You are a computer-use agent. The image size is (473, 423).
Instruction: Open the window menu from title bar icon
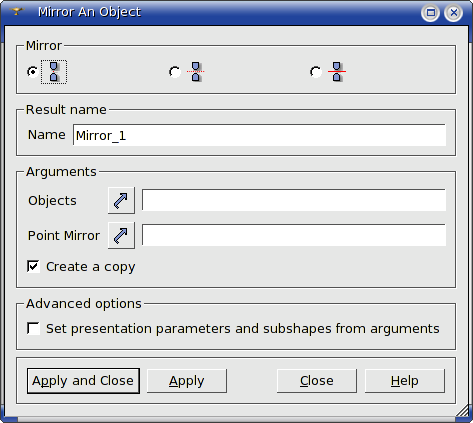coord(16,12)
